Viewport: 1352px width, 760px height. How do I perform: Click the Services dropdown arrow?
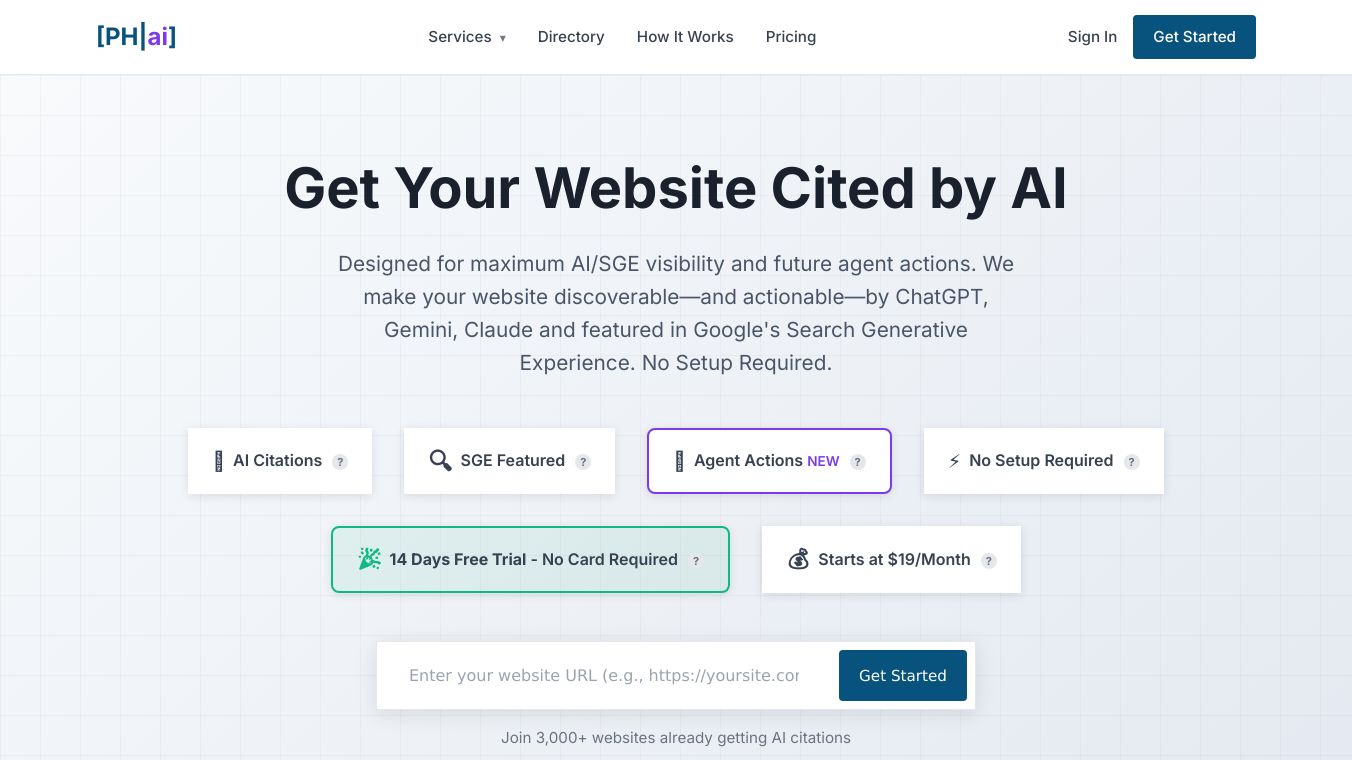click(x=503, y=38)
